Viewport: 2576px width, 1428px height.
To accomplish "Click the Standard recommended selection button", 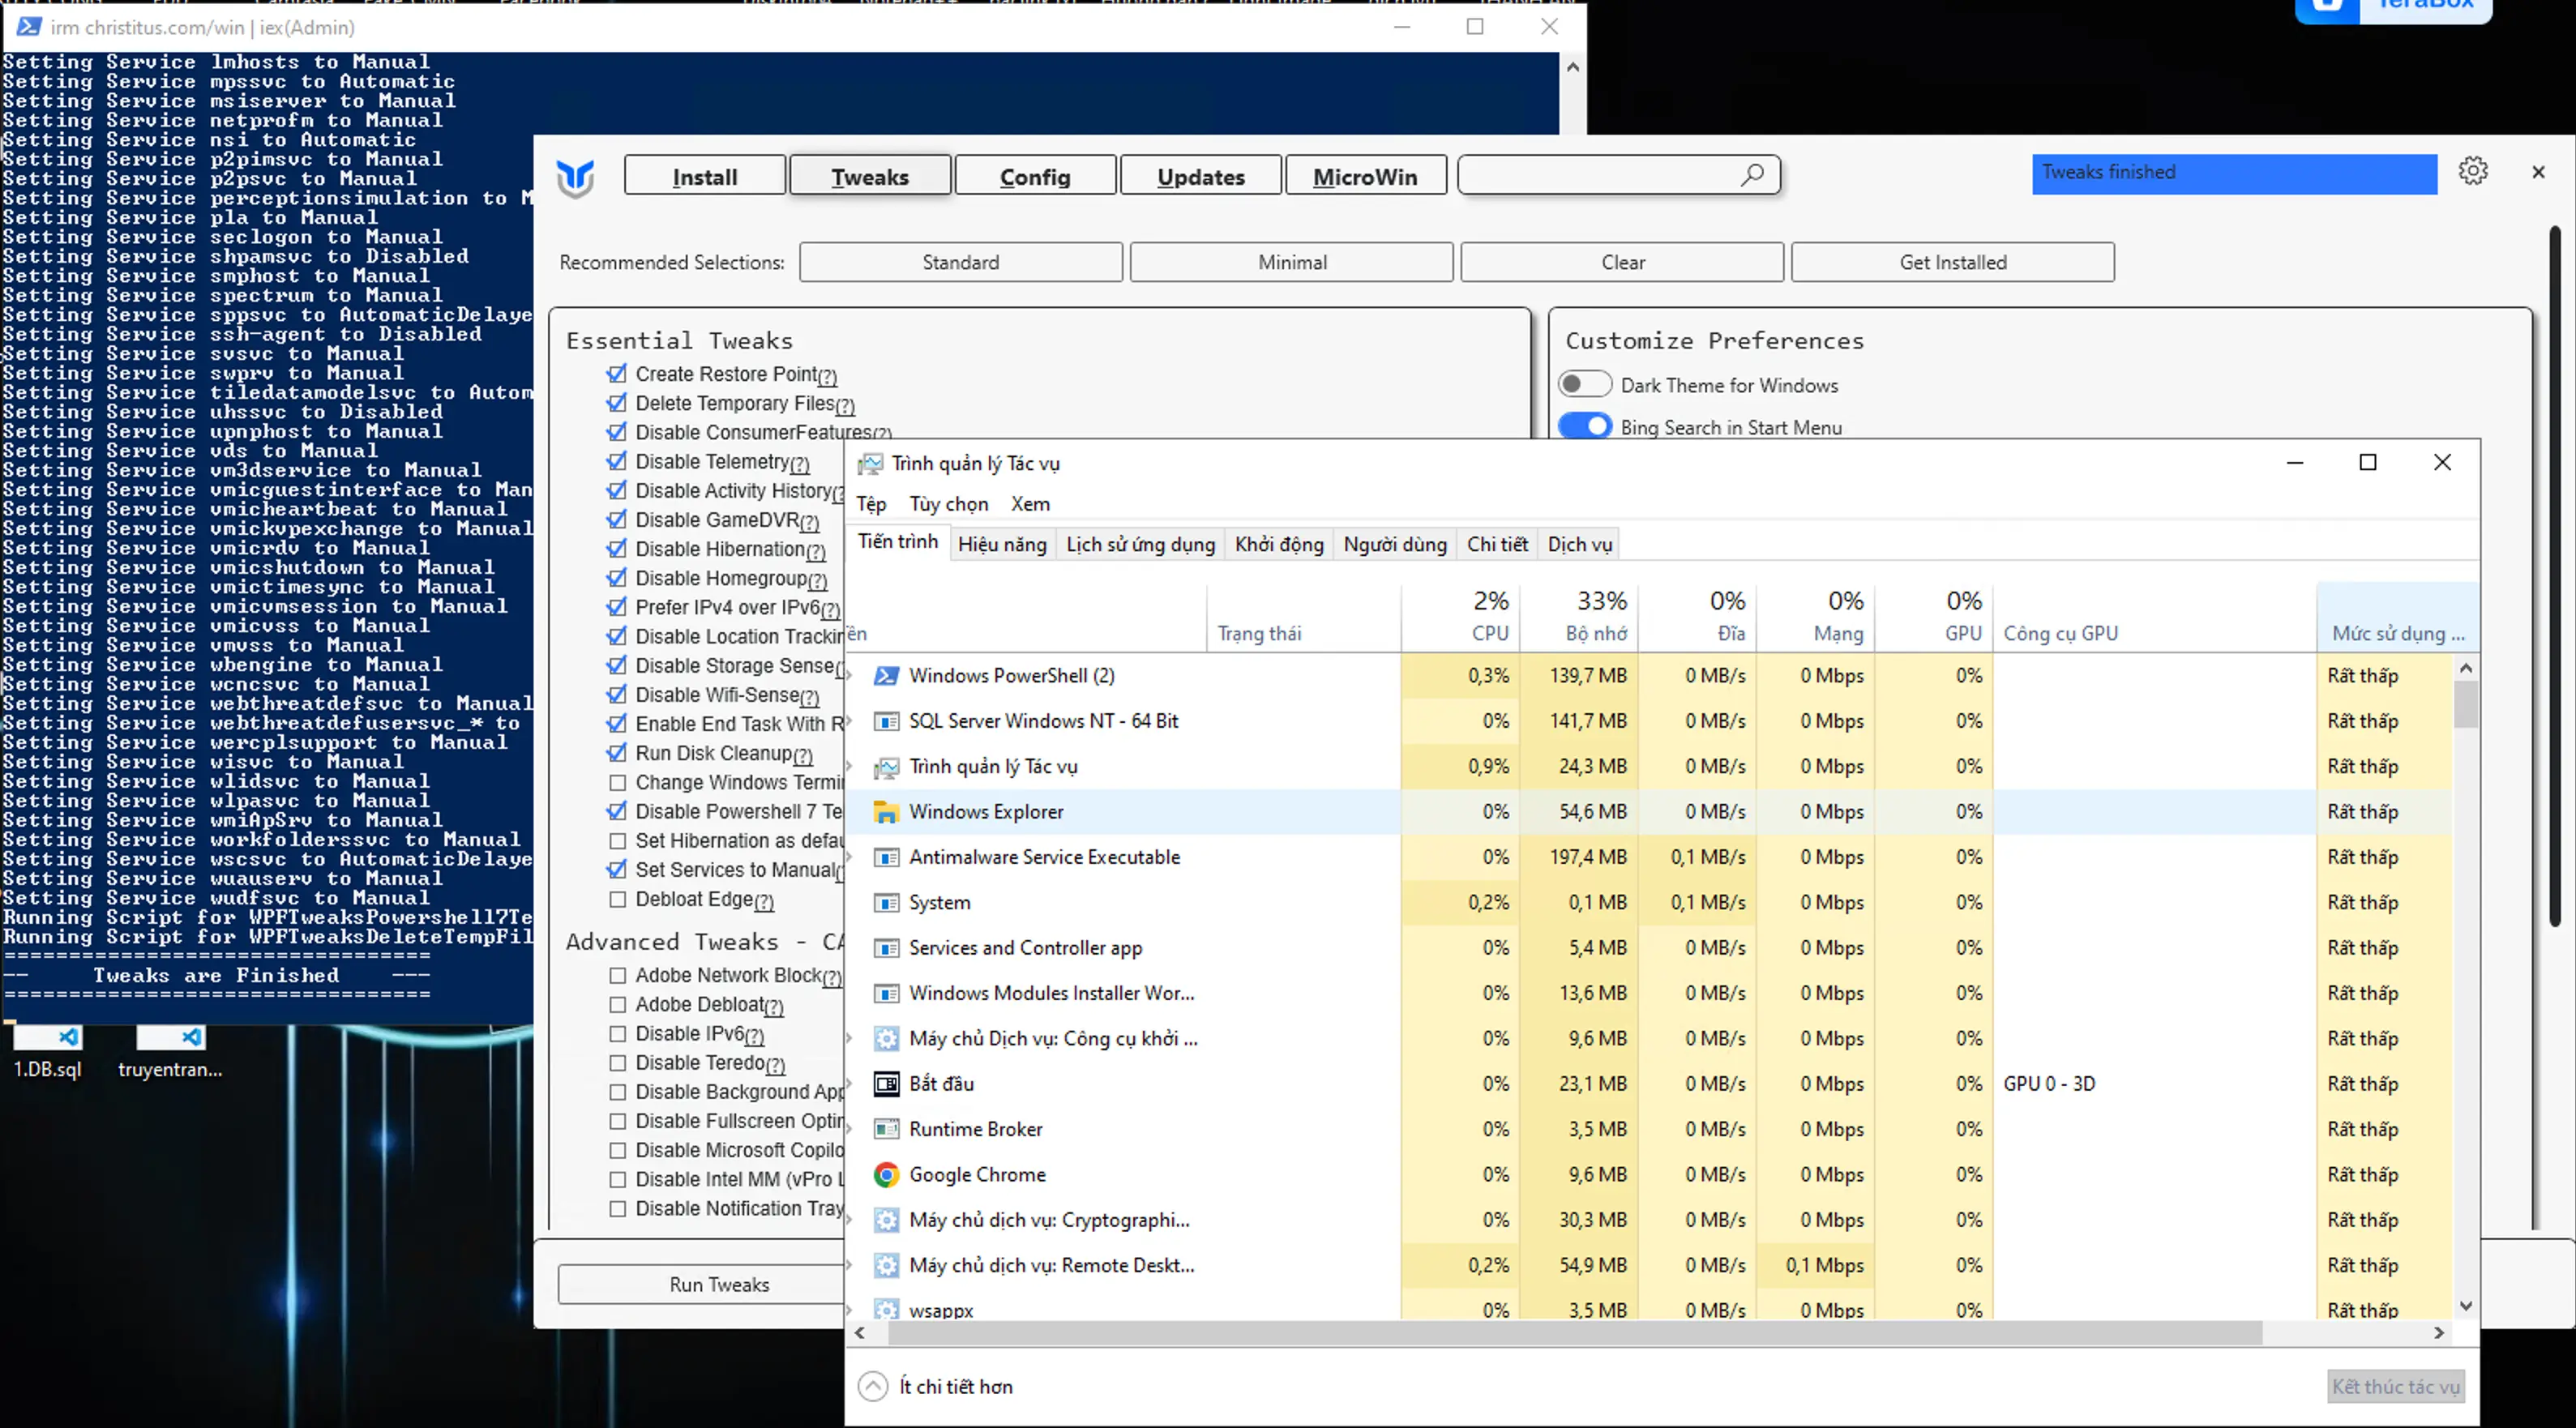I will 960,262.
